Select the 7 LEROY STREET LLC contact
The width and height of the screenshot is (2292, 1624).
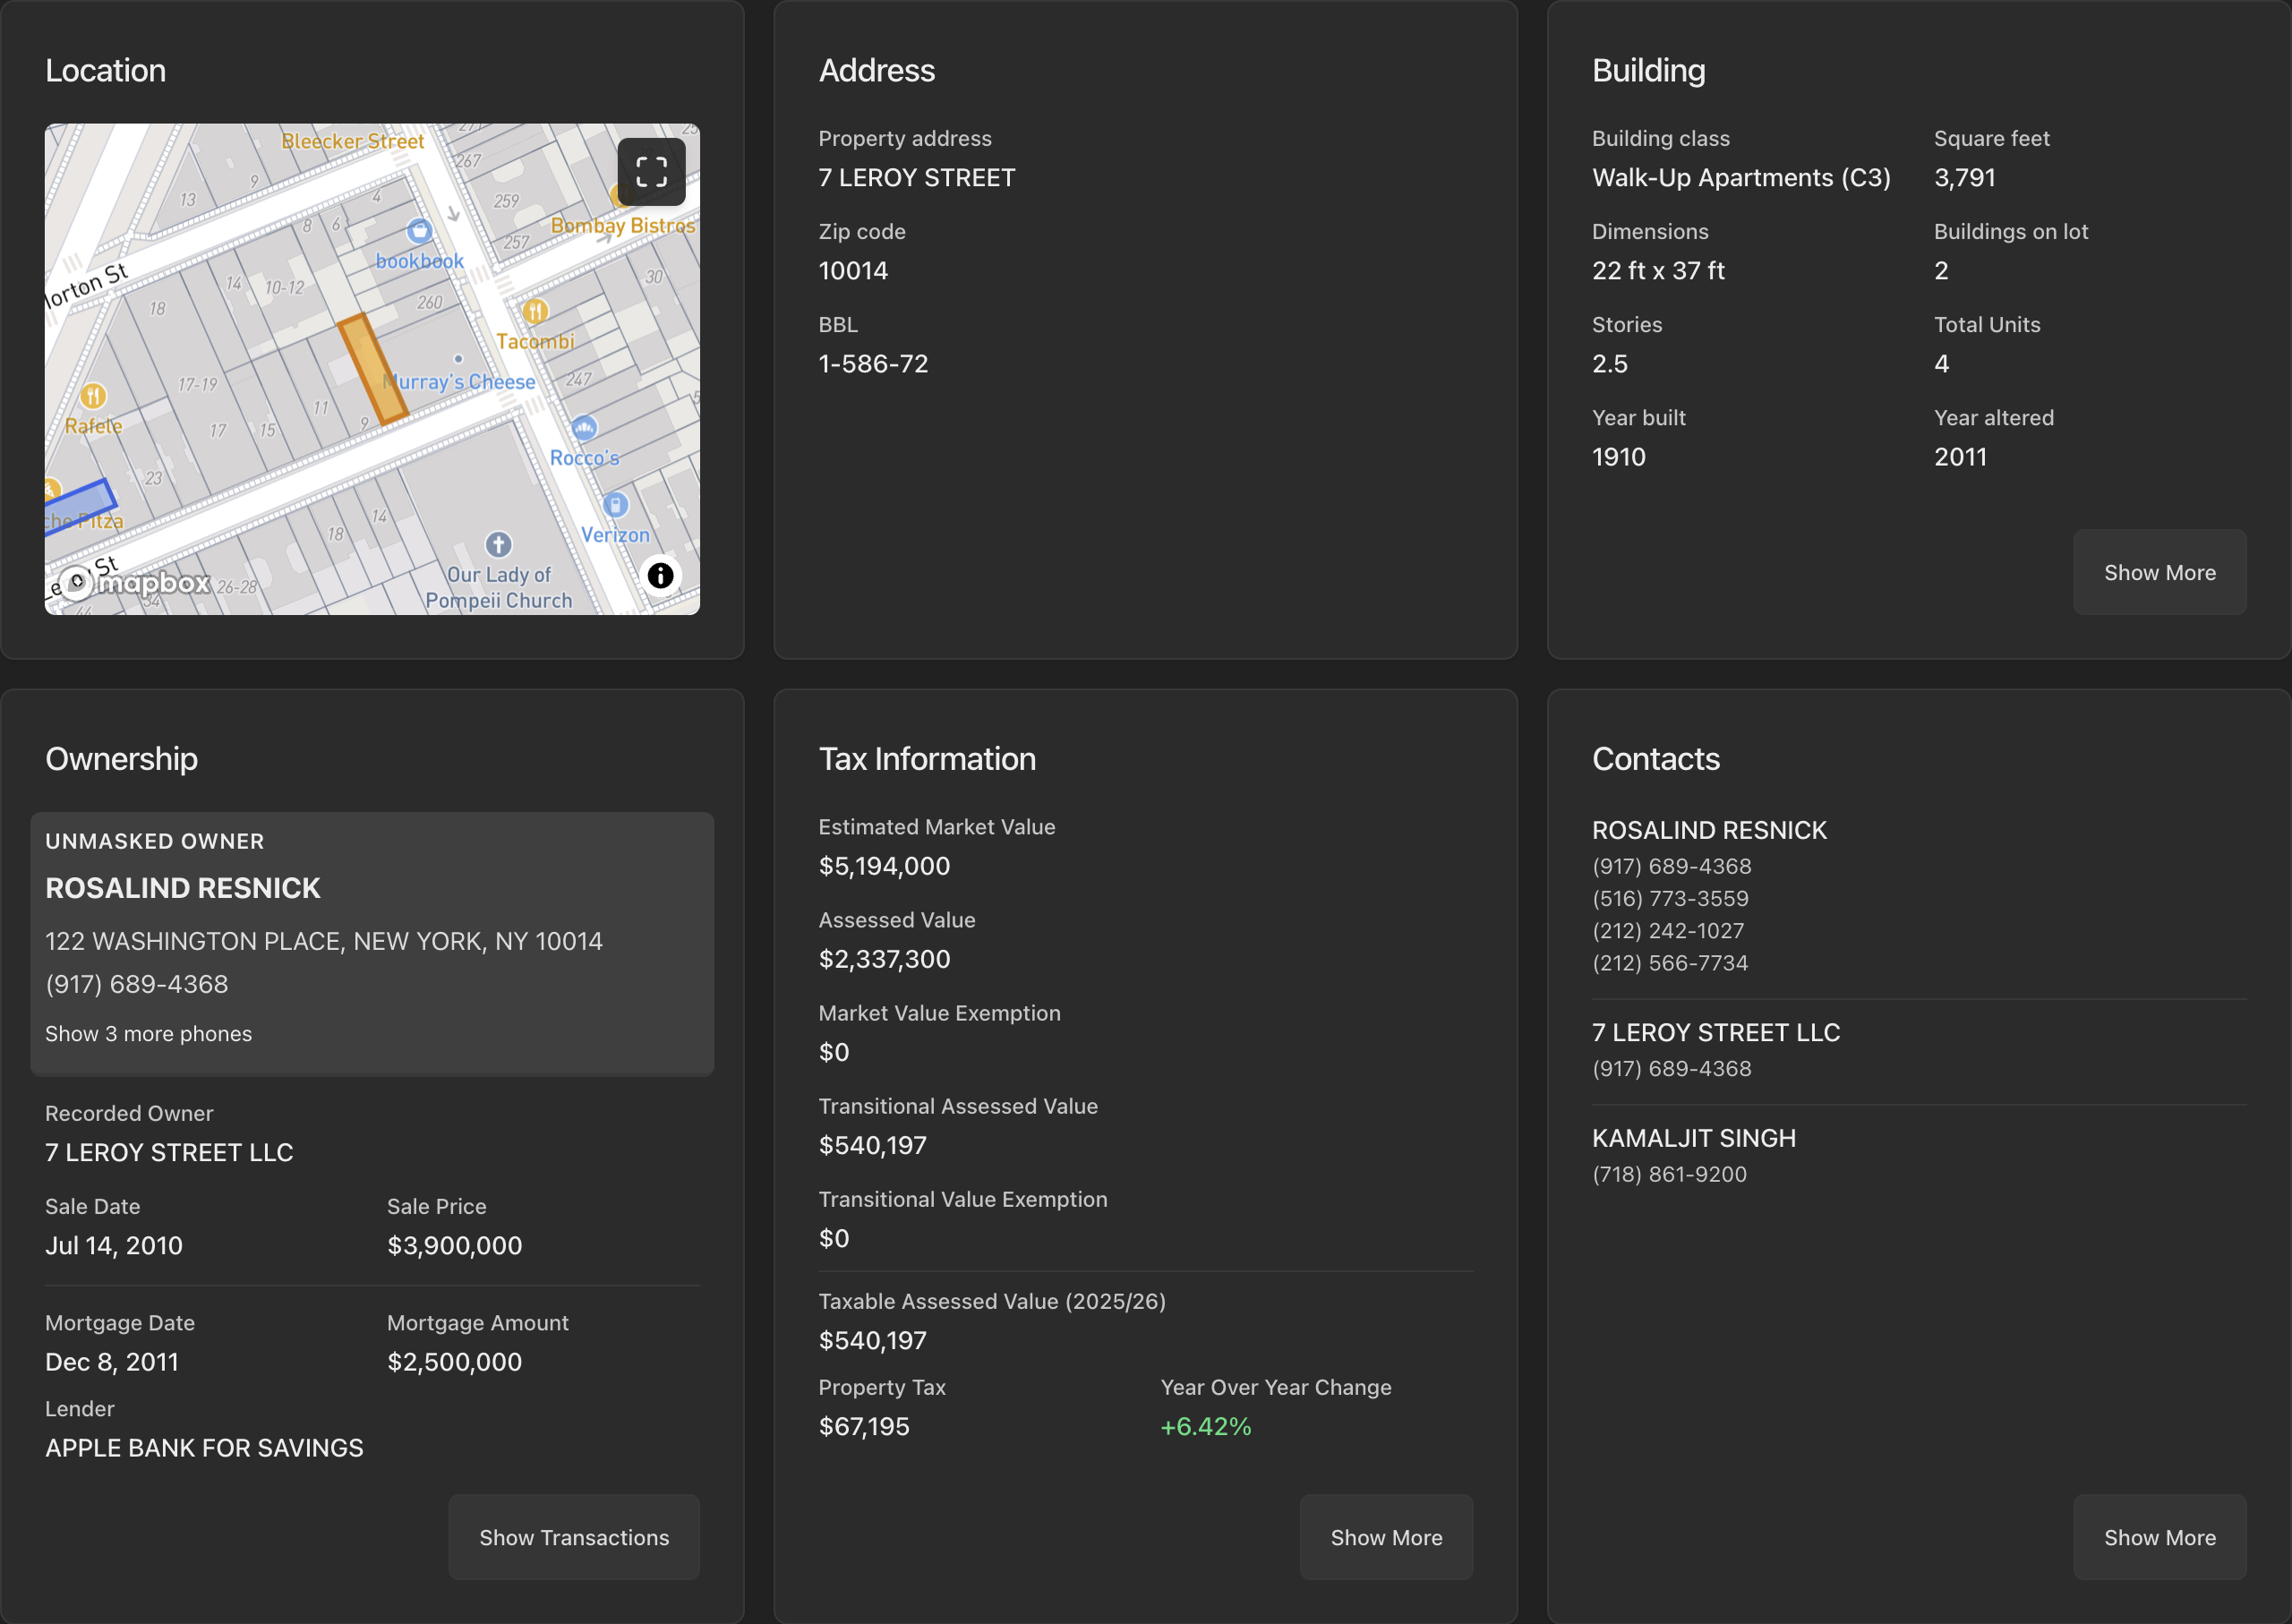(1715, 1033)
